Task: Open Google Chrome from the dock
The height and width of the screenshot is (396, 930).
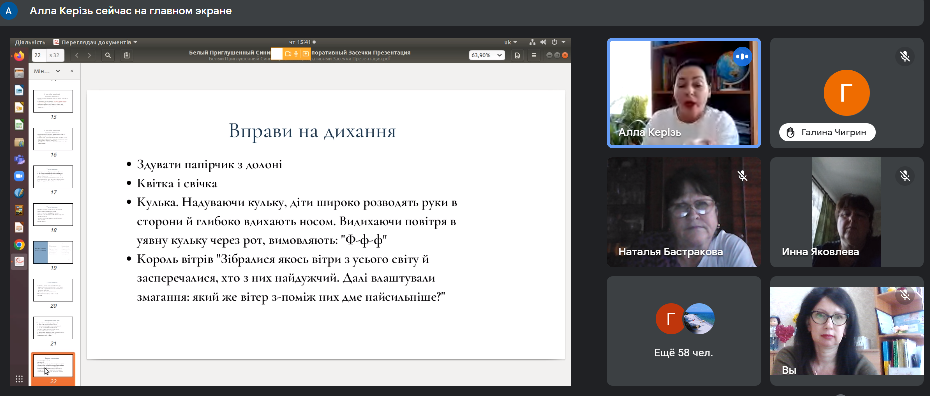Action: tap(19, 245)
